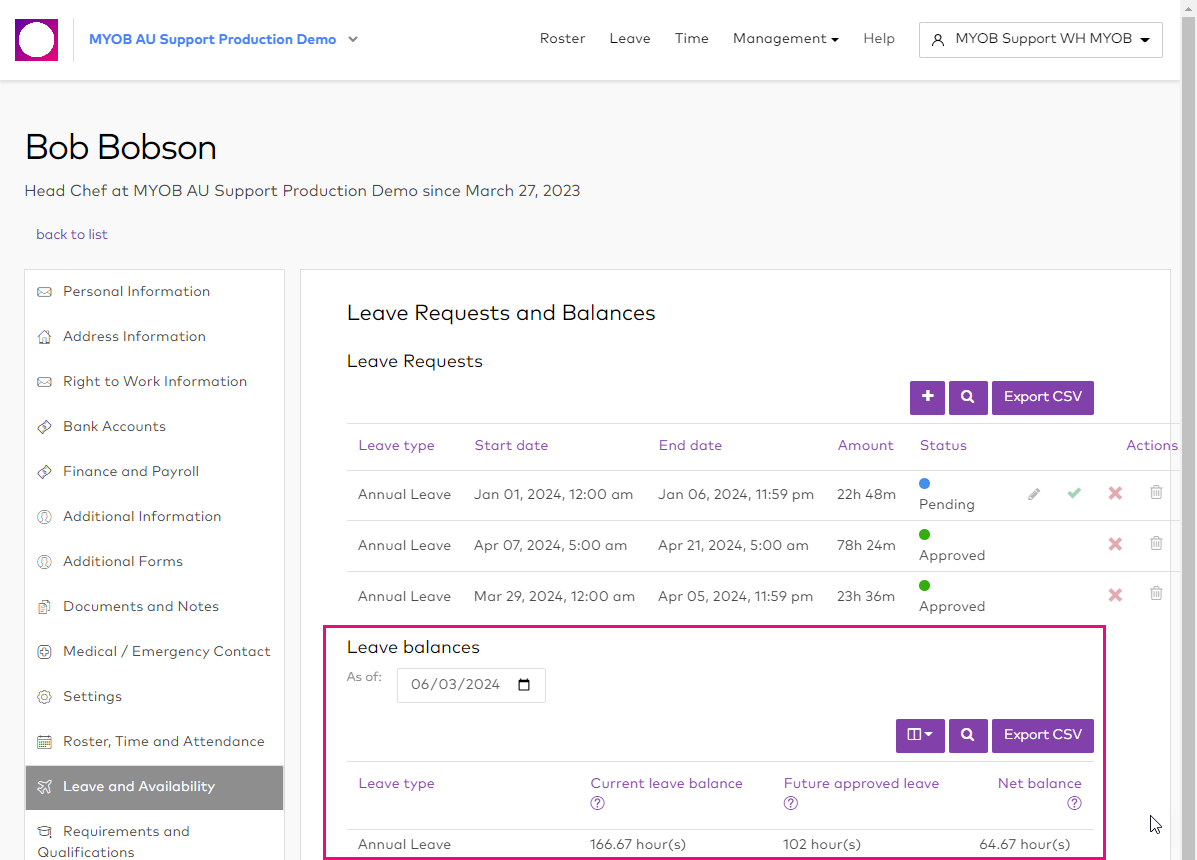This screenshot has width=1197, height=860.
Task: Approve pending leave with green checkmark
Action: 1074,493
